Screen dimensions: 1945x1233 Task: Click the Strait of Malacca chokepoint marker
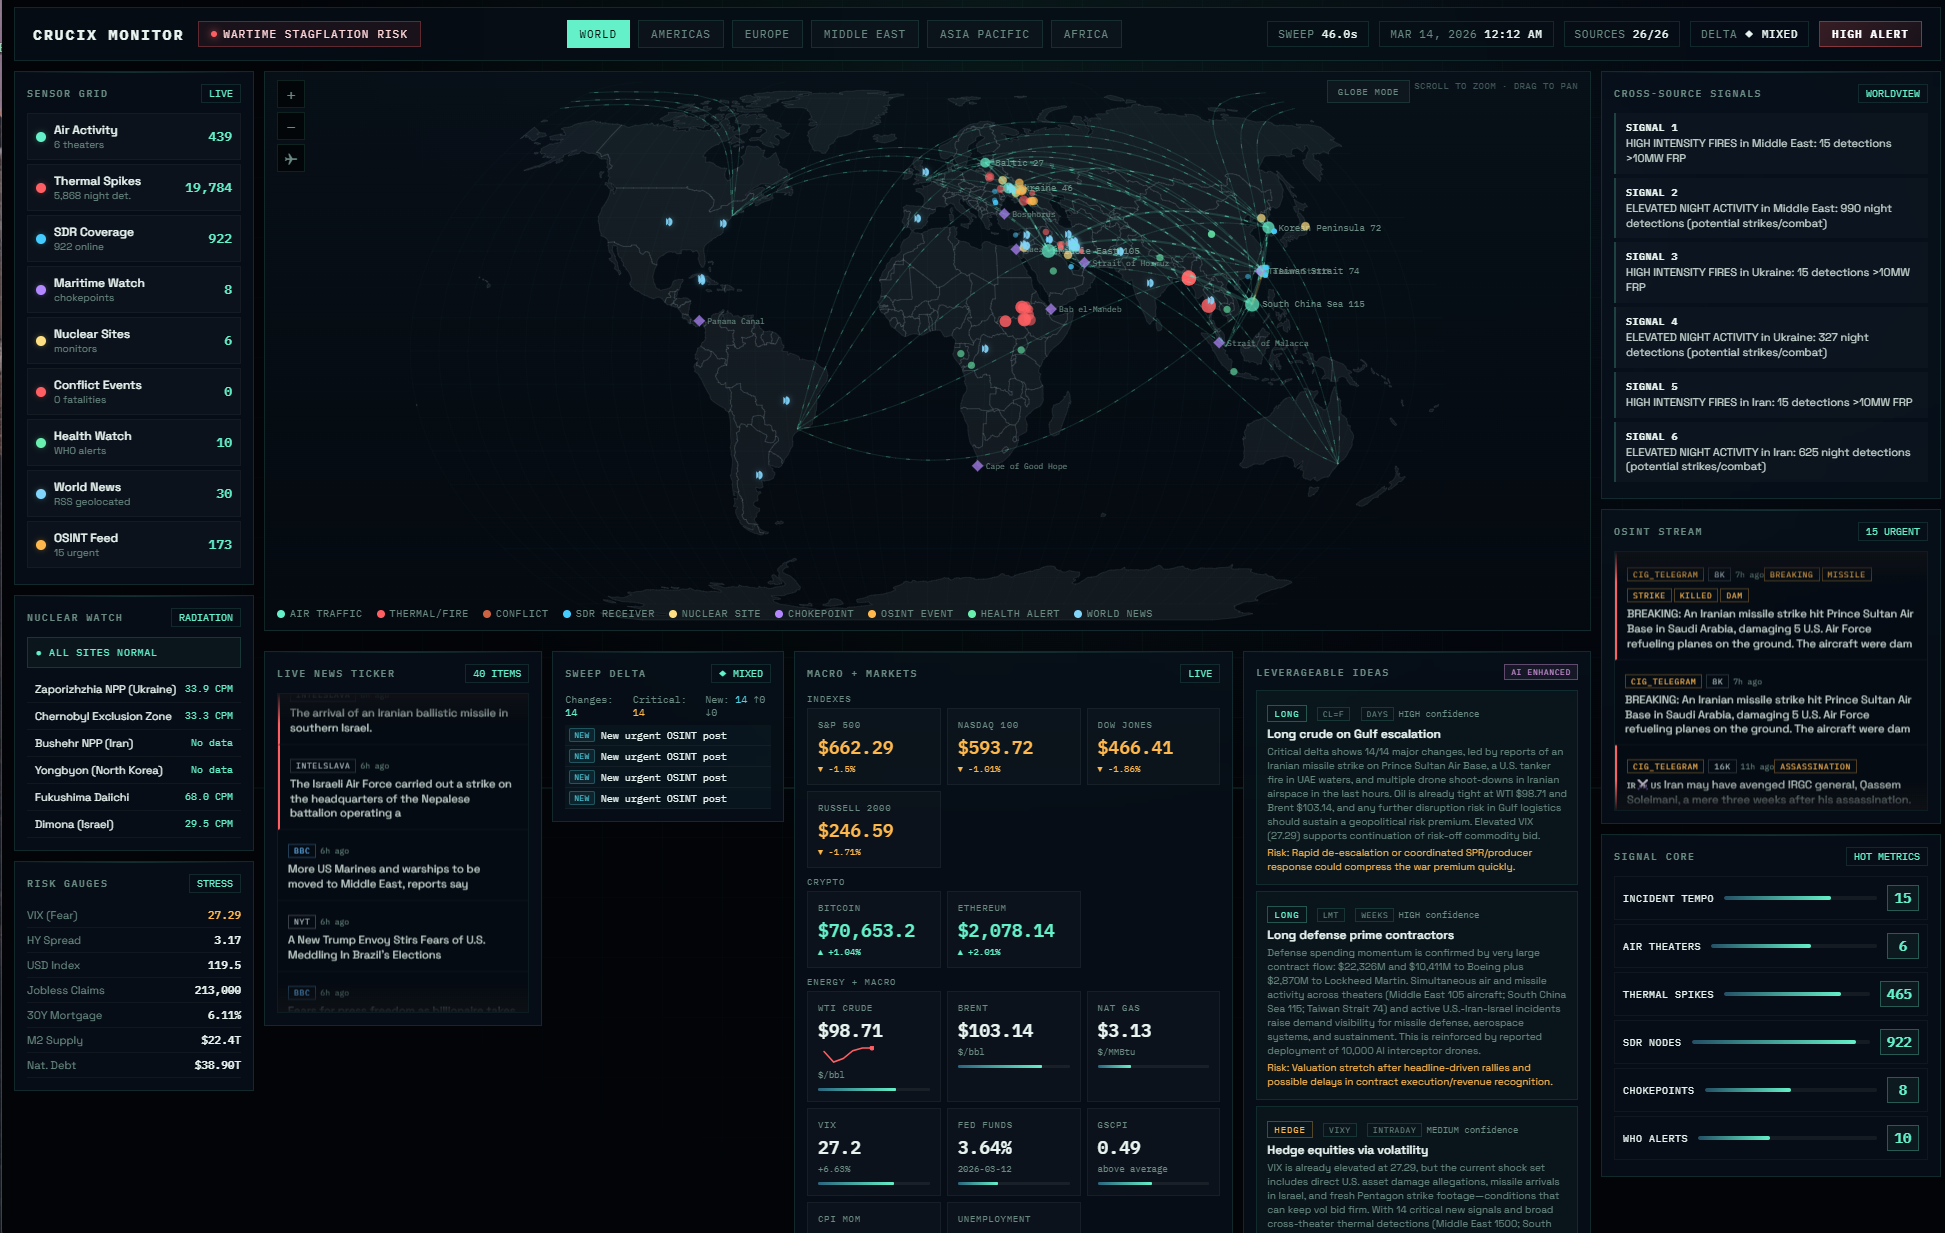(x=1220, y=343)
